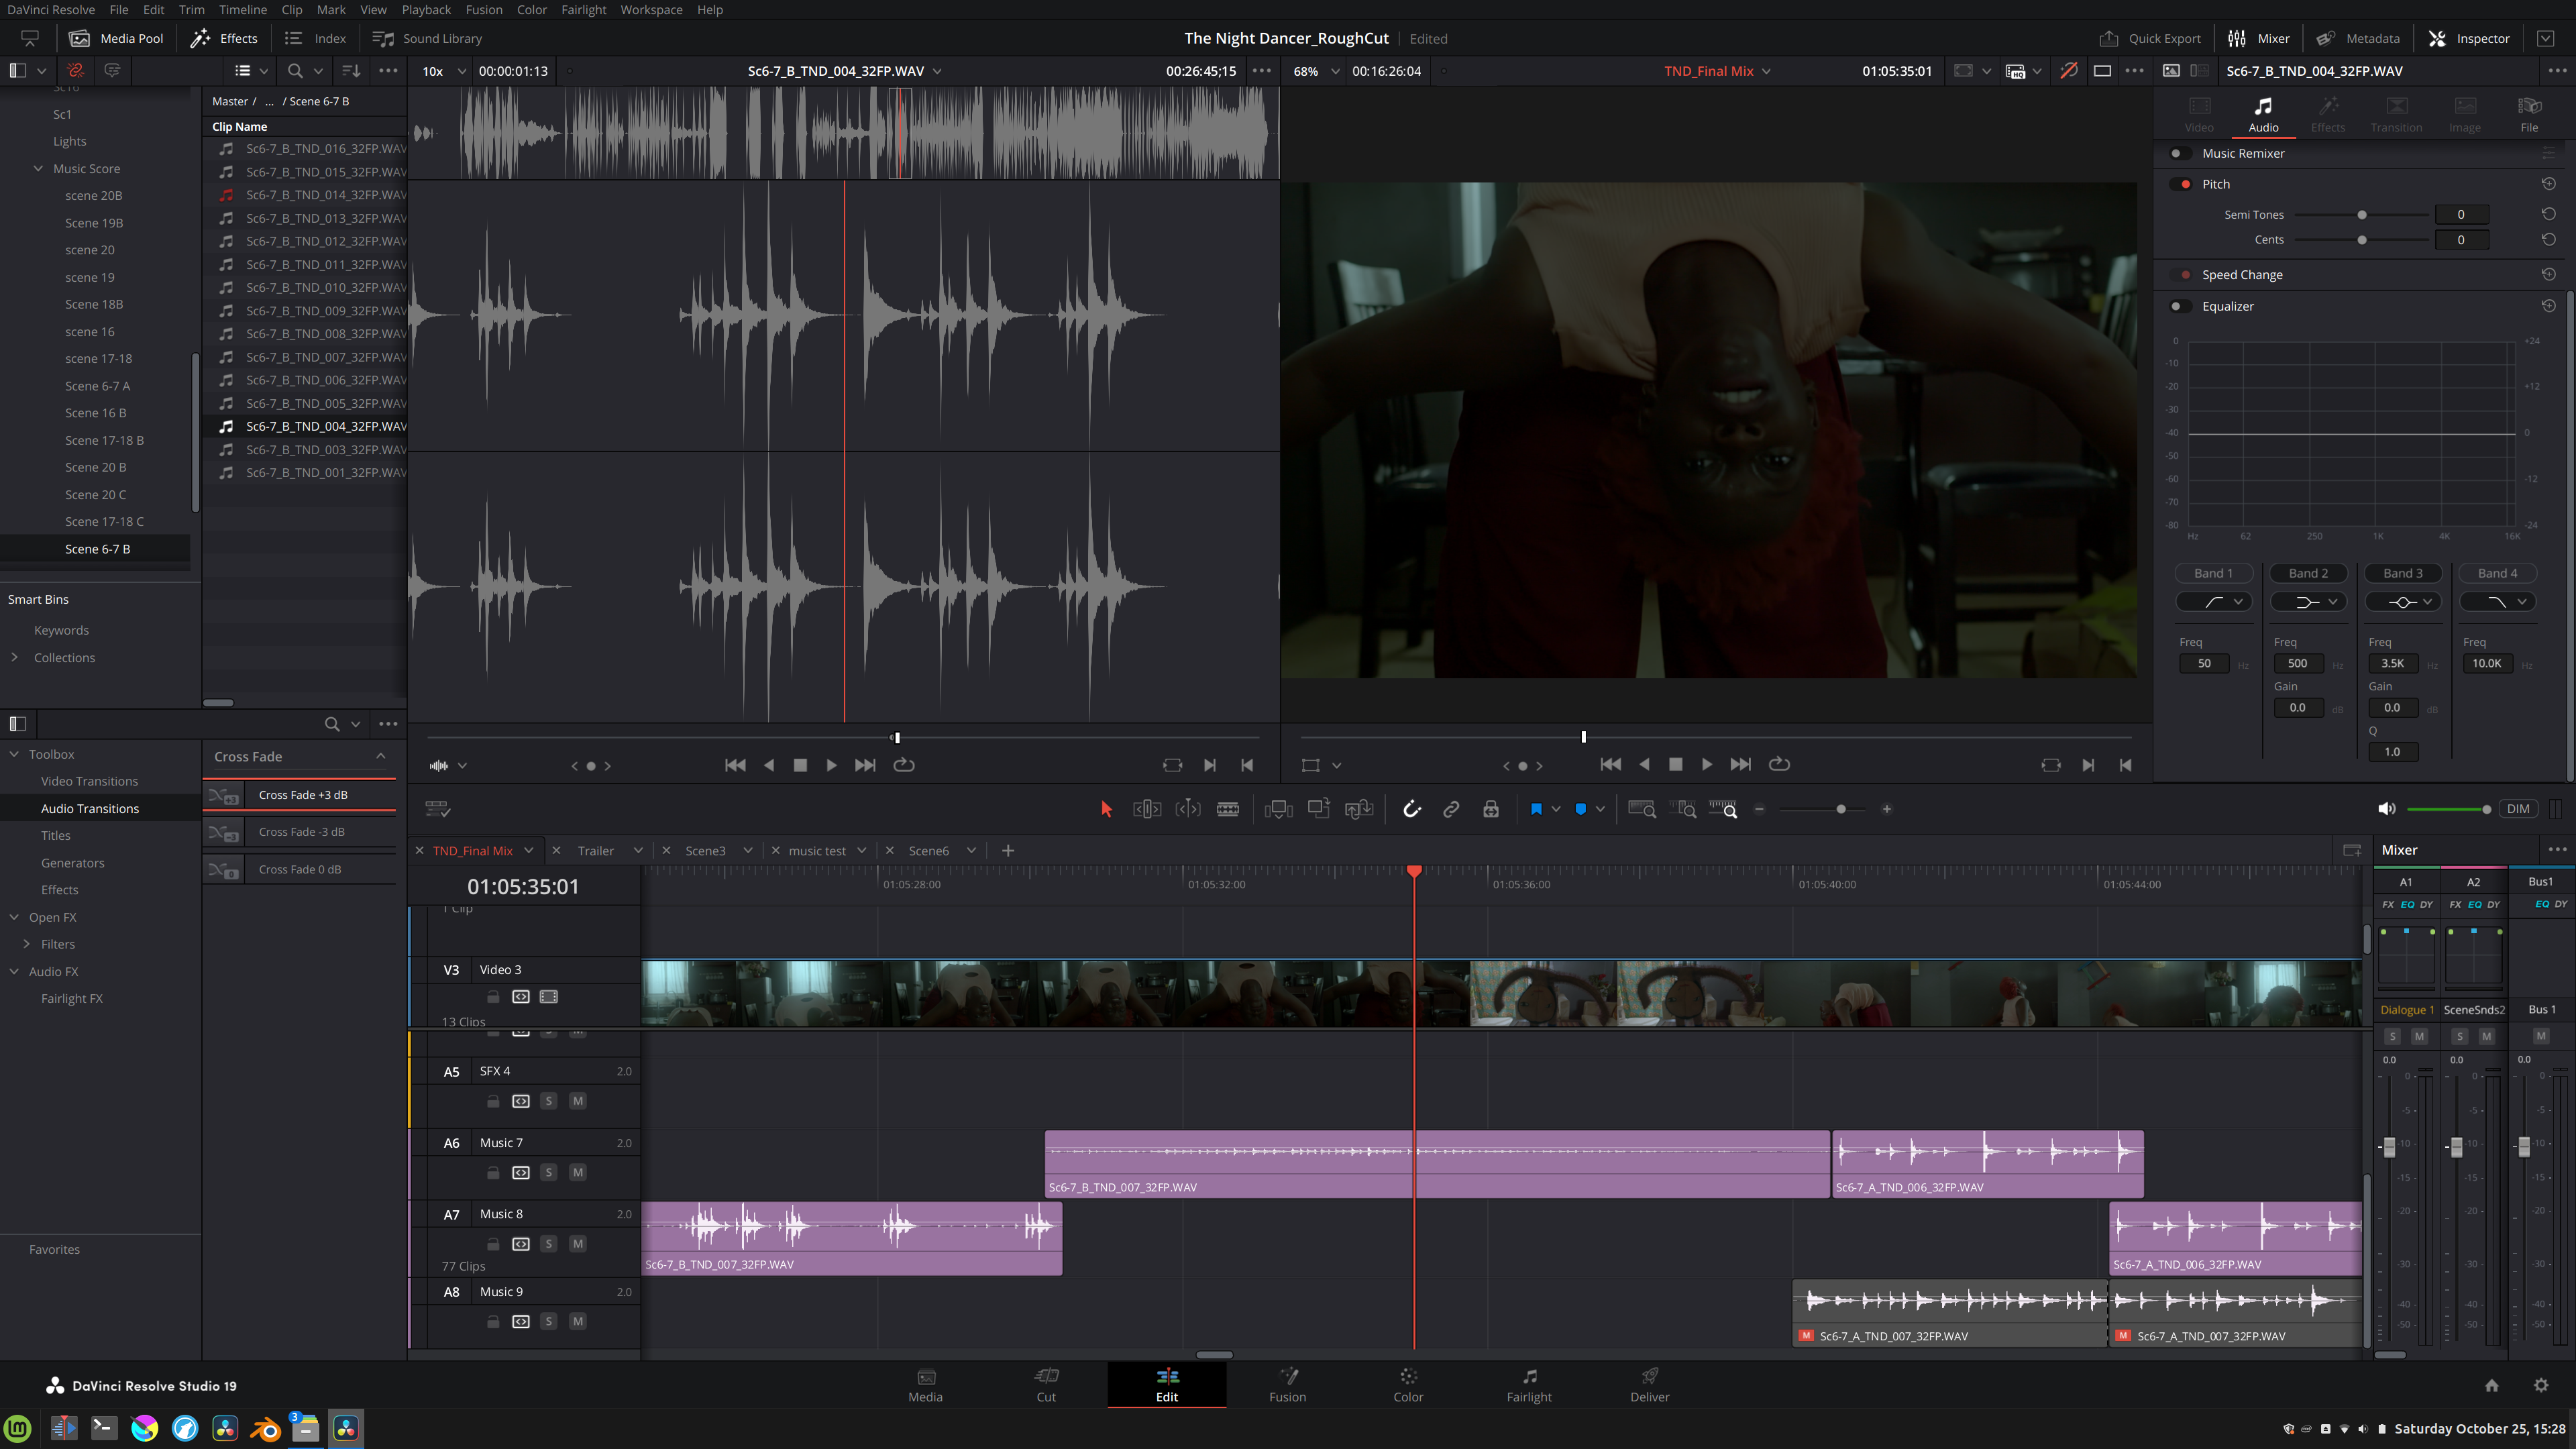
Task: Collapse the Music Score bin folder
Action: click(x=38, y=168)
